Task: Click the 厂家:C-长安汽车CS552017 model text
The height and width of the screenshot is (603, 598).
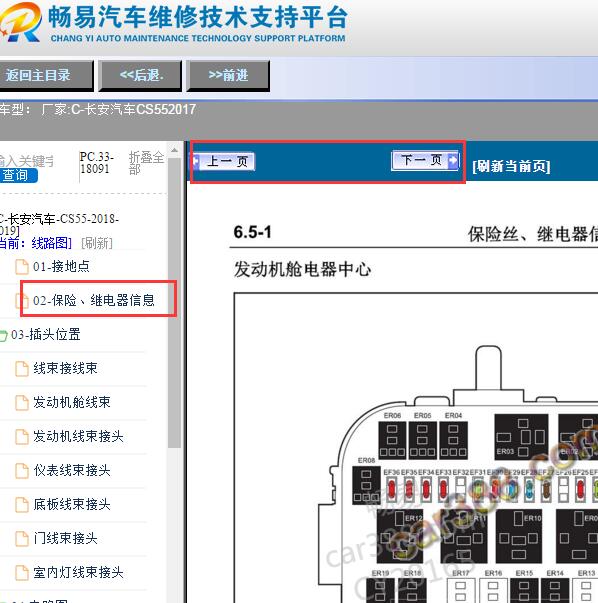Action: [x=118, y=110]
